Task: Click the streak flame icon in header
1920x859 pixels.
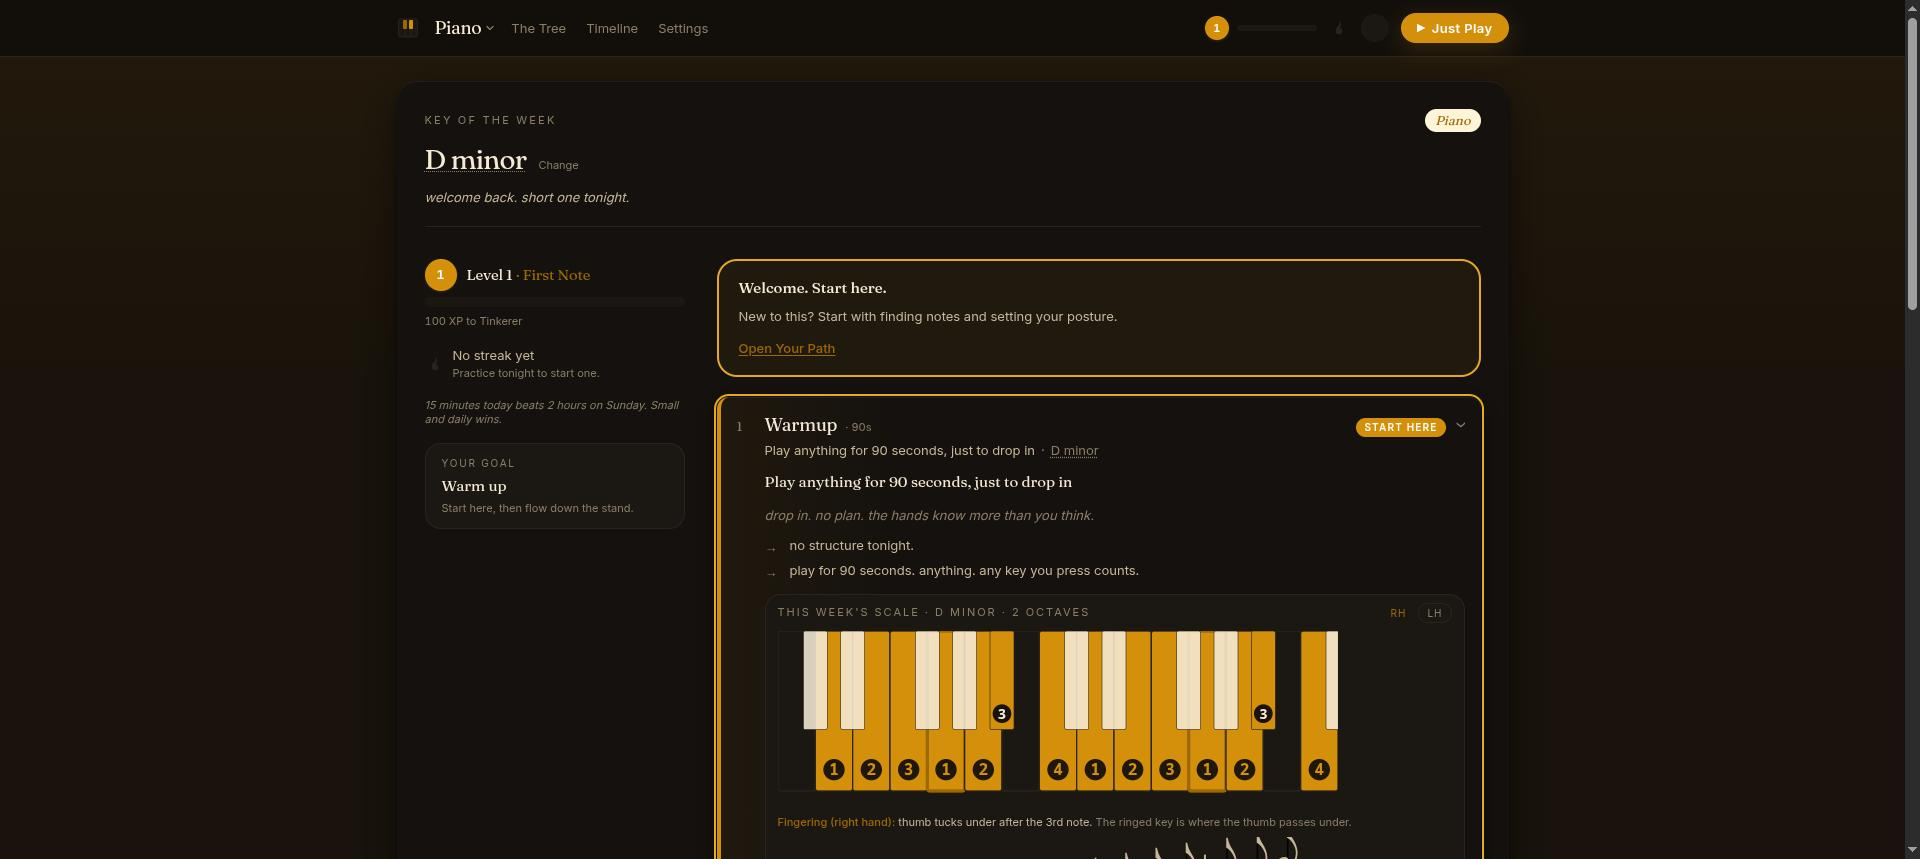Action: (x=1339, y=28)
